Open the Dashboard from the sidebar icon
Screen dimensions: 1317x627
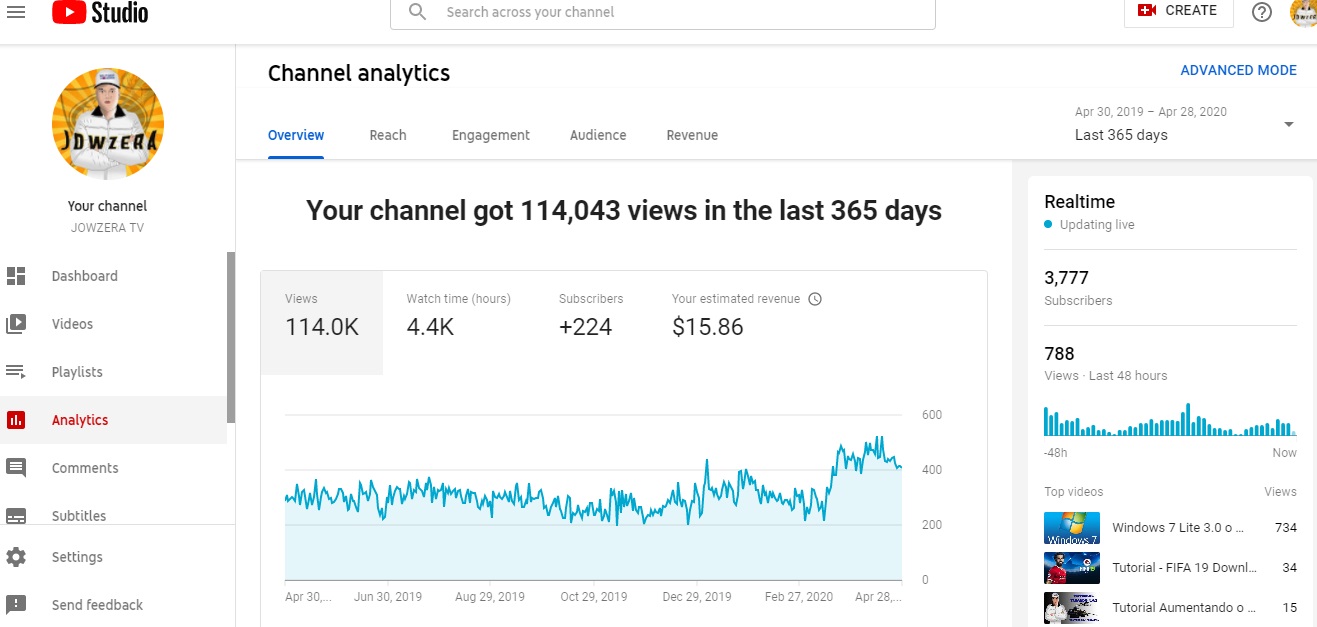[x=18, y=276]
